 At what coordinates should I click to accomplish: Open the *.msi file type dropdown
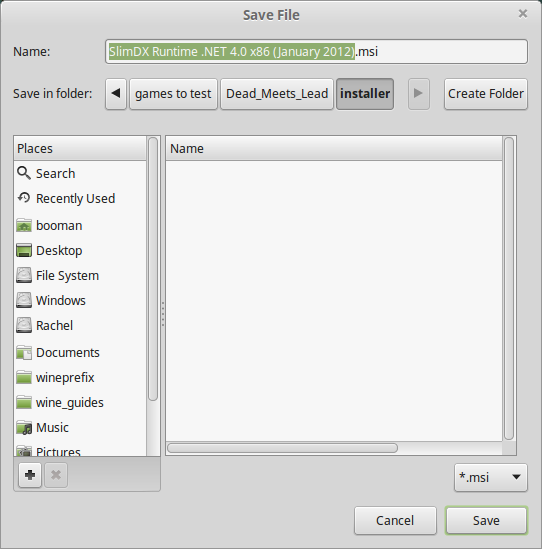[x=491, y=477]
